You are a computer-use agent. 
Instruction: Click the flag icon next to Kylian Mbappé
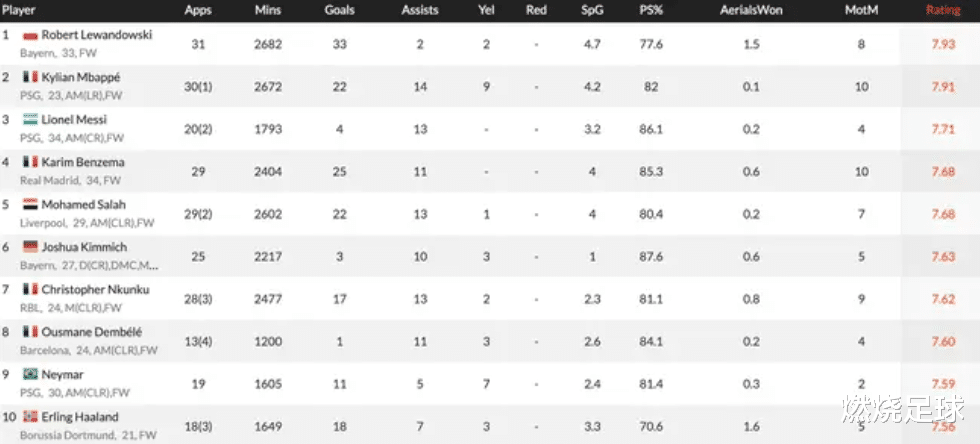(x=31, y=78)
